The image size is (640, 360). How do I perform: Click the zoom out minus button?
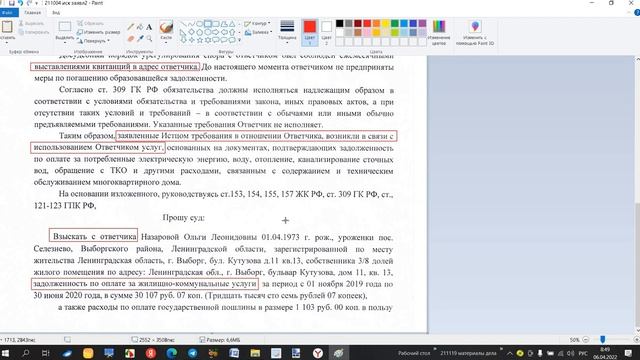coord(586,340)
